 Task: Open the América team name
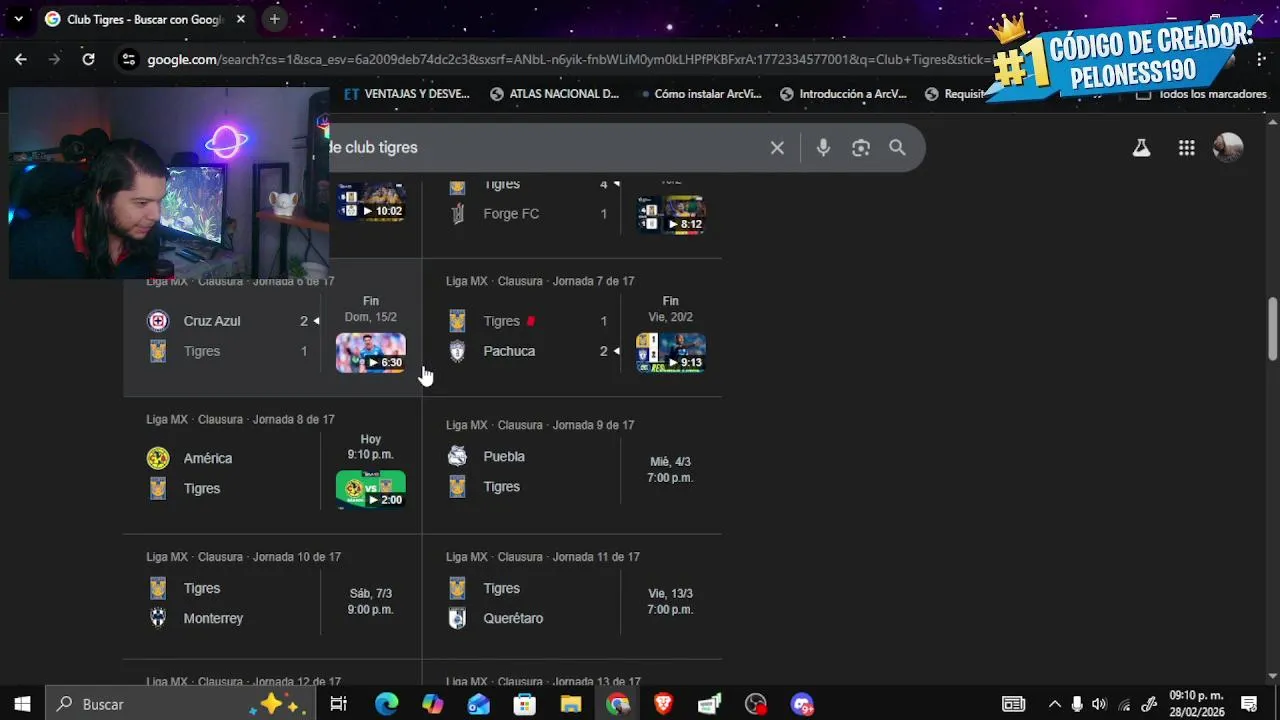tap(208, 458)
